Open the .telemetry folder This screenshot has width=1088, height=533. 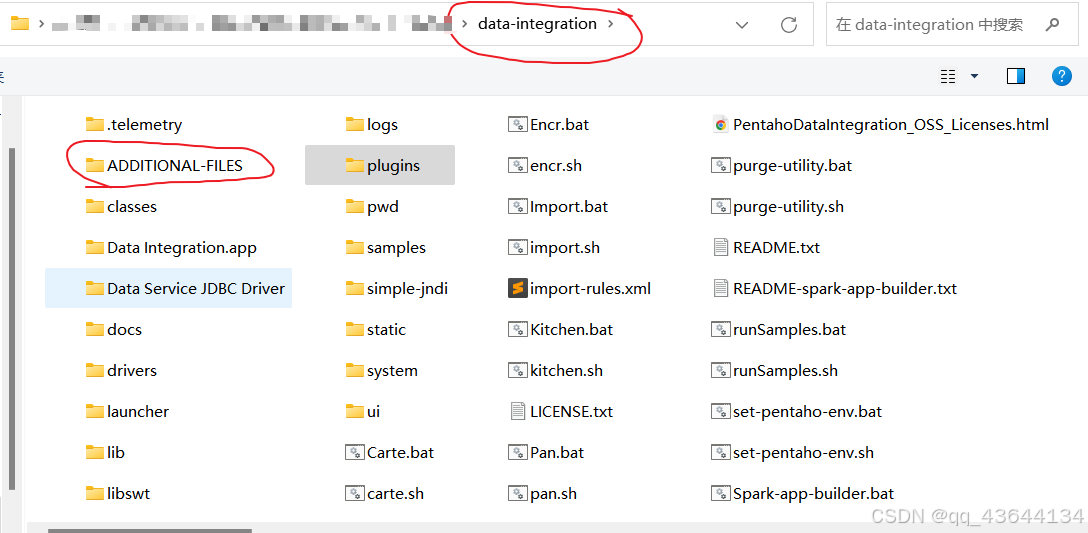[134, 125]
